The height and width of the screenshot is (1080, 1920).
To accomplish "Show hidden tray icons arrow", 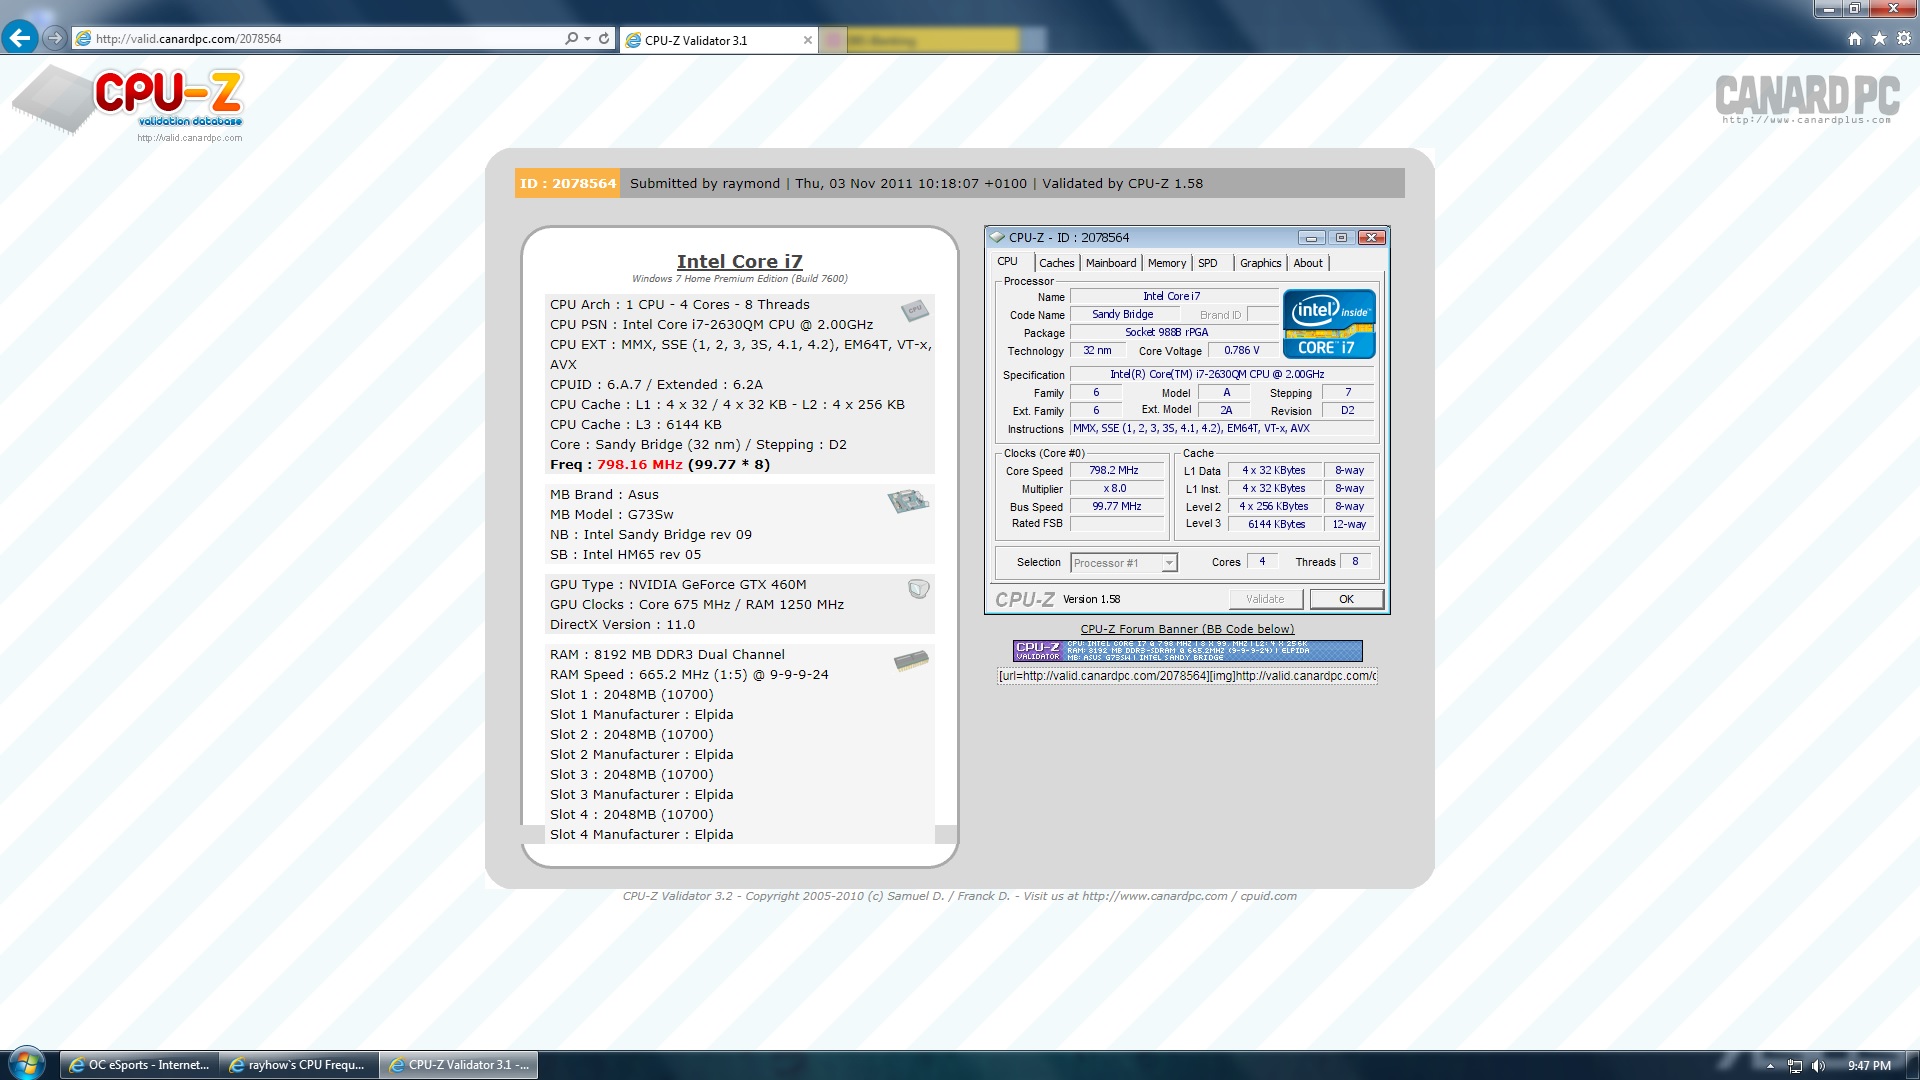I will pyautogui.click(x=1770, y=1066).
